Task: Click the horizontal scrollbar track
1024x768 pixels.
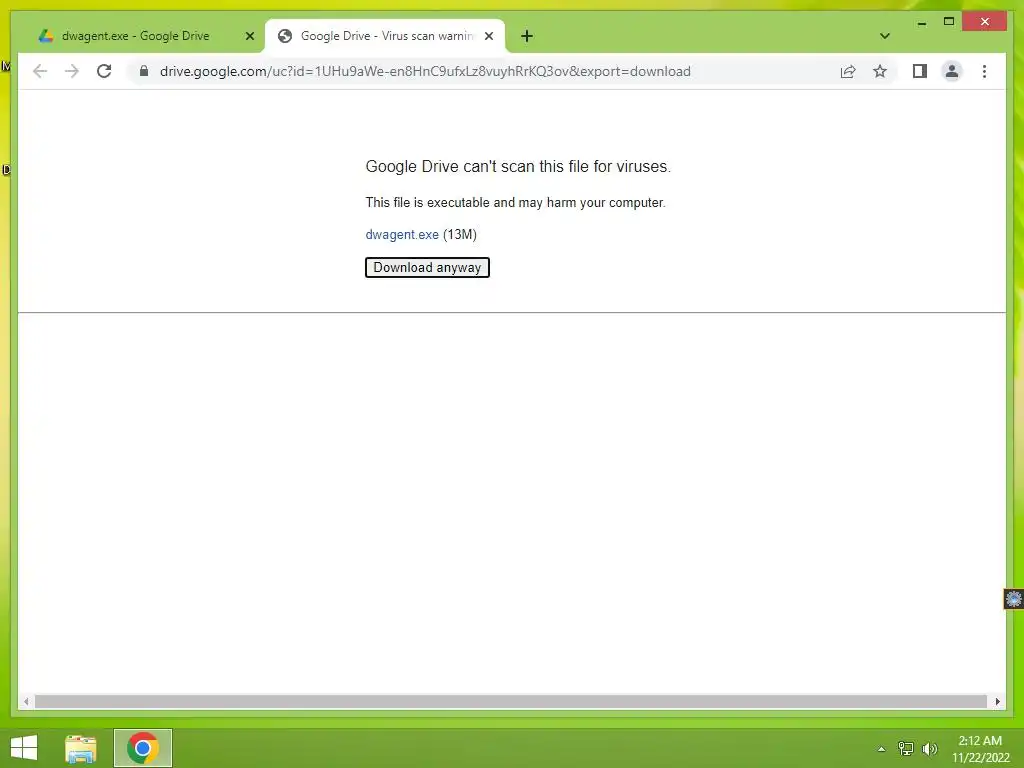Action: [x=511, y=701]
